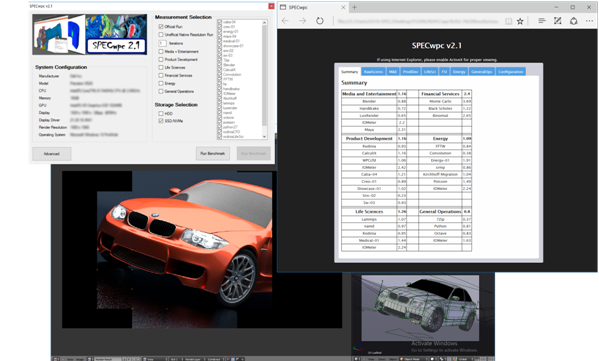Add page to favorites star
Image resolution: width=599 pixels, height=361 pixels.
[520, 21]
